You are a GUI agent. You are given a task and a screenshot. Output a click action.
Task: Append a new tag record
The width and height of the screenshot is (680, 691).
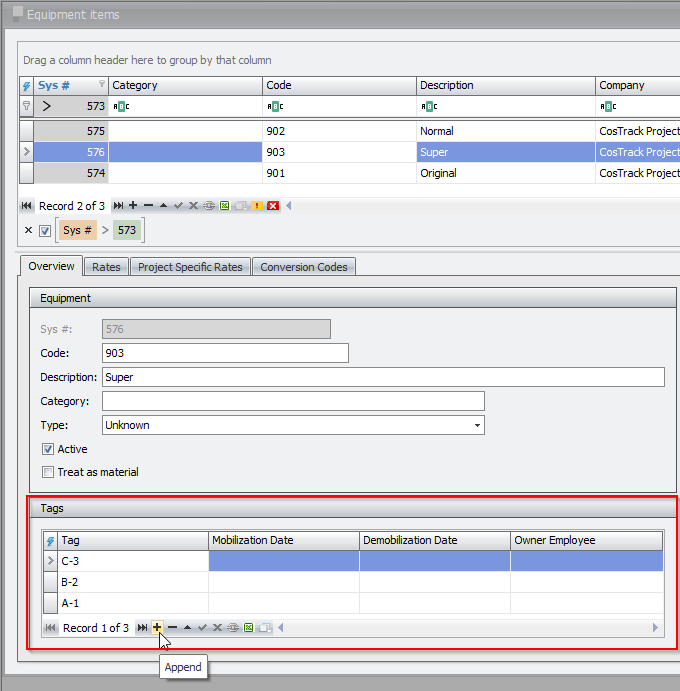click(157, 628)
